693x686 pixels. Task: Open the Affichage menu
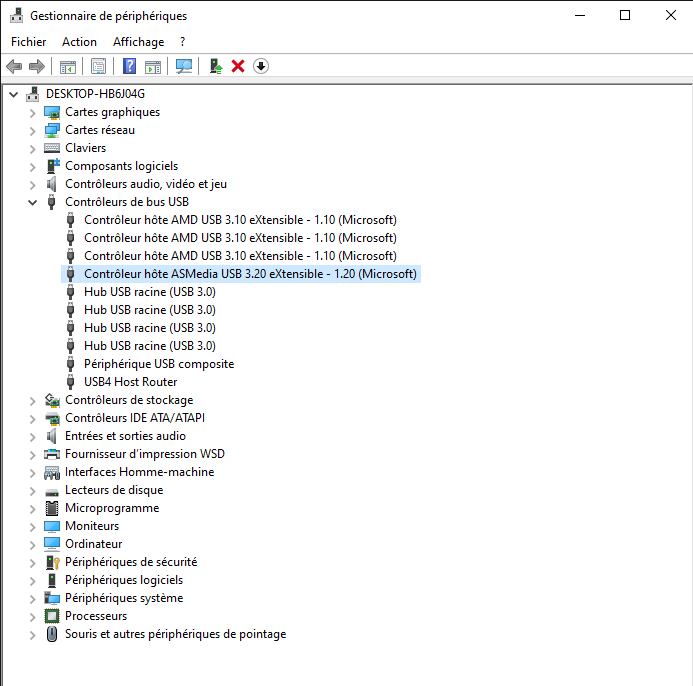click(138, 42)
